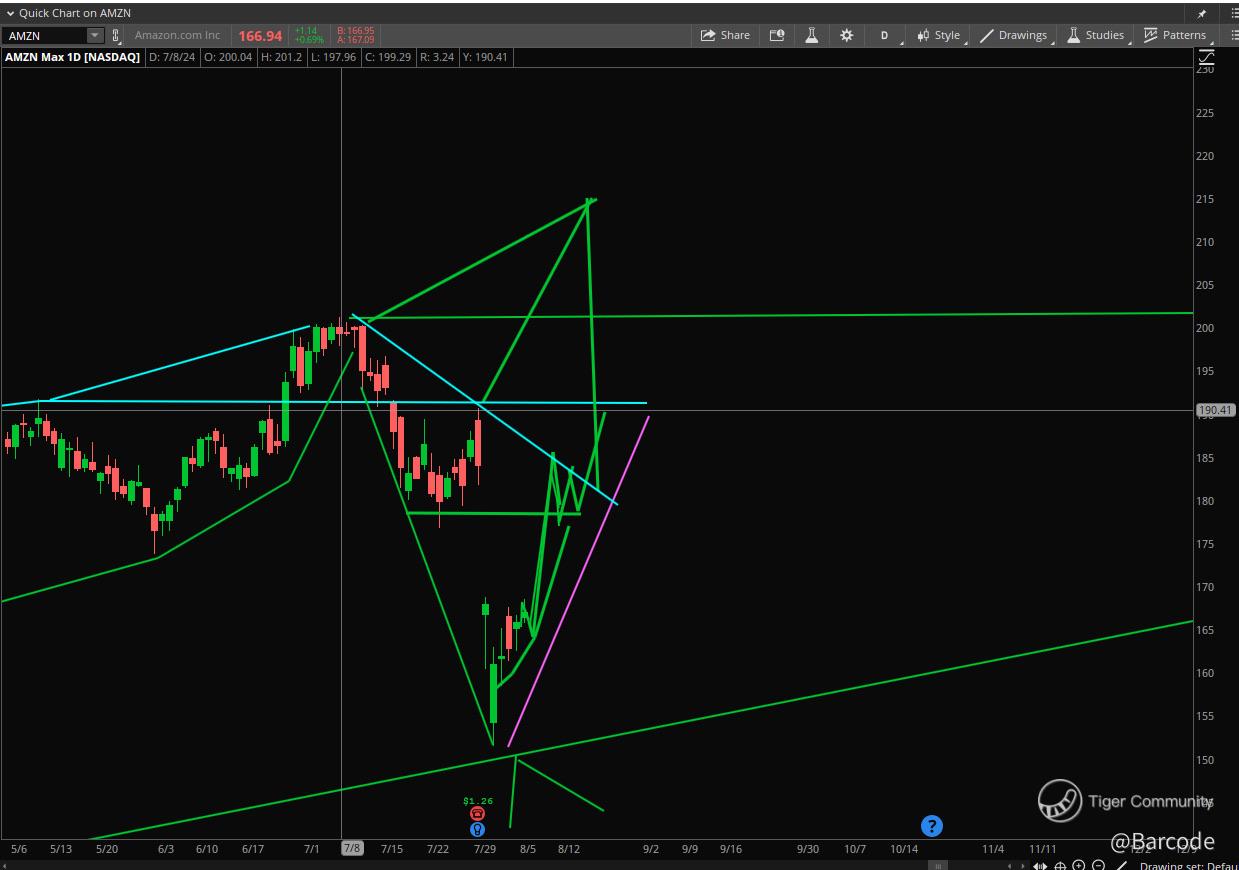
Task: Open the Studies menu
Action: 1096,35
